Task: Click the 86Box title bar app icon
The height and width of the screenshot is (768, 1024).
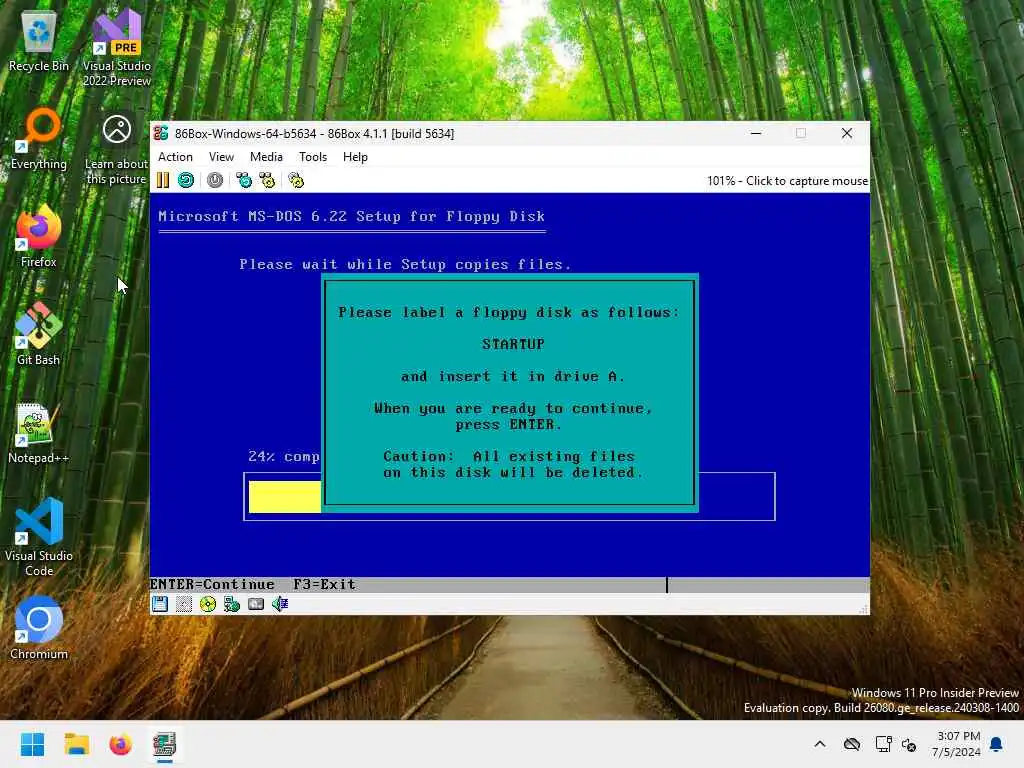Action: [161, 133]
